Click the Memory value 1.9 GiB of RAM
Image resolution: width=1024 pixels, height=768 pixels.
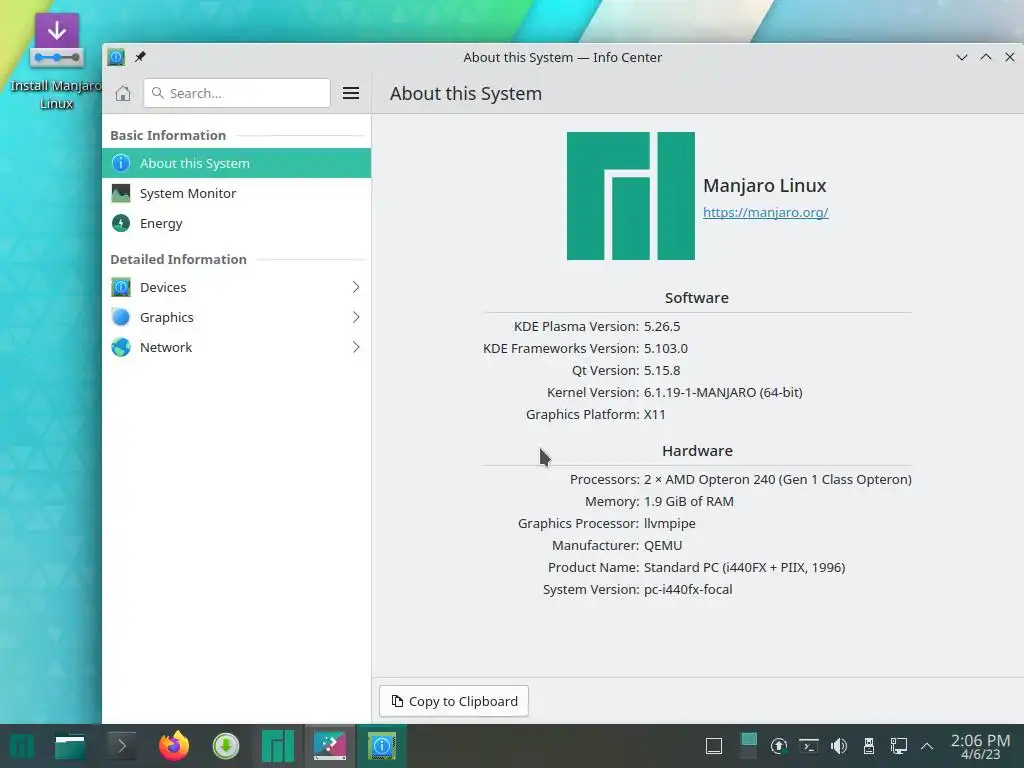[x=688, y=502]
